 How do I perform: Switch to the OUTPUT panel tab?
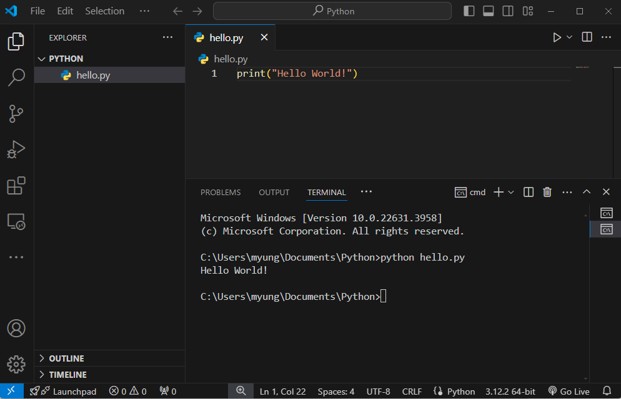coord(274,193)
